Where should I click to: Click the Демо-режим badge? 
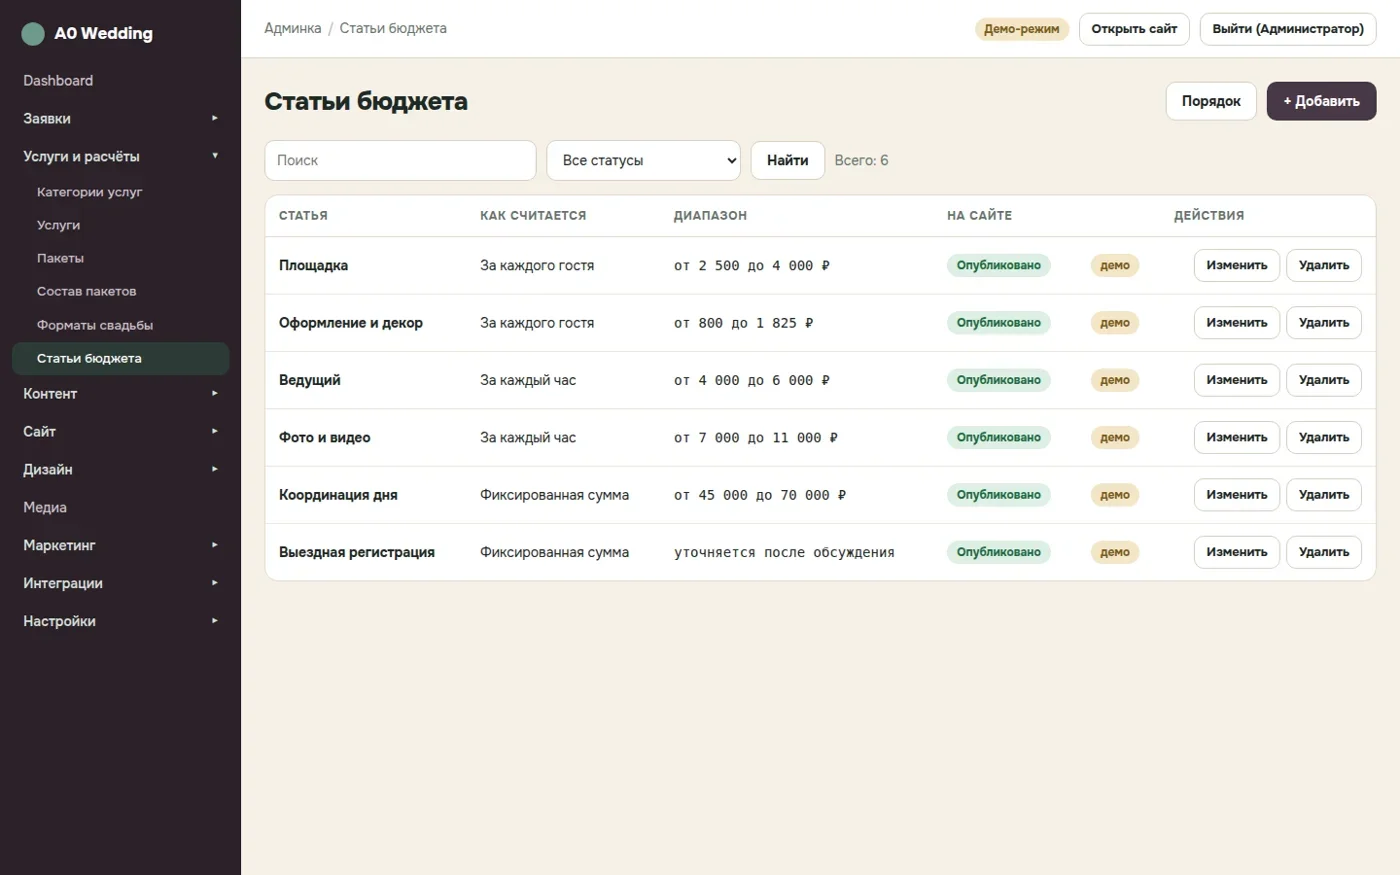click(x=1022, y=29)
